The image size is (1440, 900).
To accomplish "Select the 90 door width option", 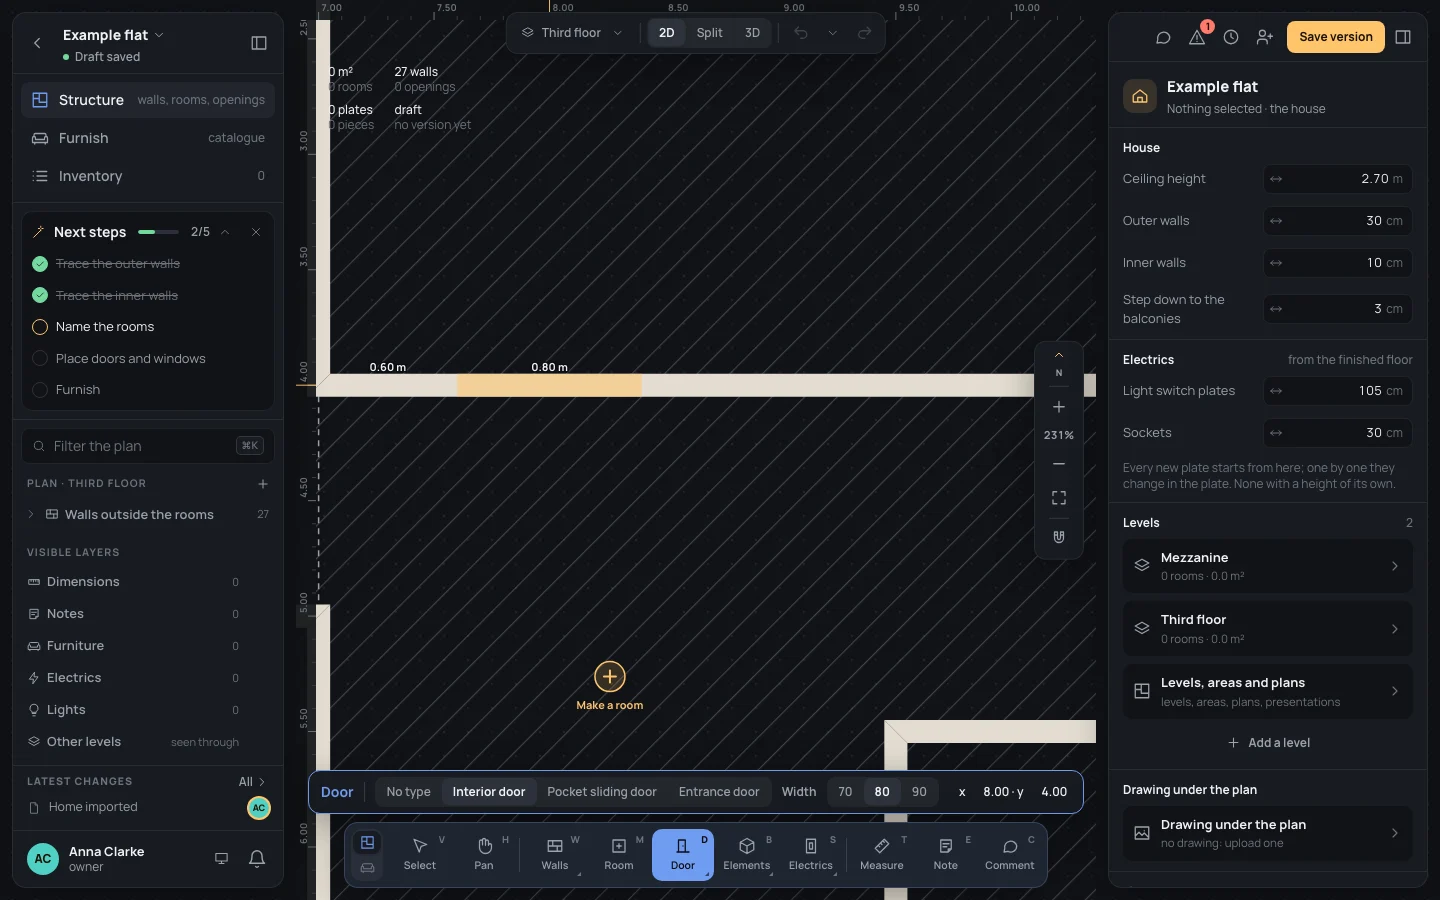I will click(x=919, y=792).
